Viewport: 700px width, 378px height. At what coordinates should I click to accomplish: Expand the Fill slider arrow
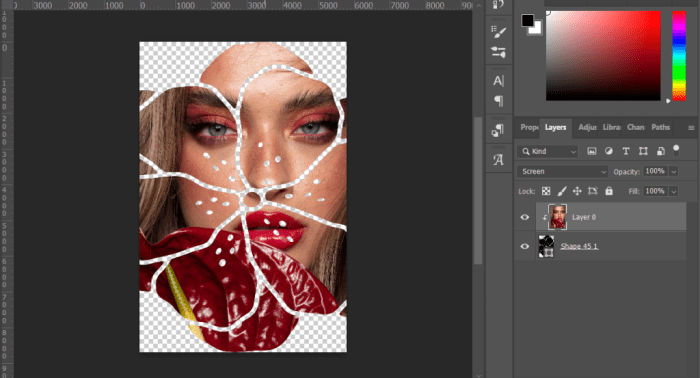[x=674, y=191]
